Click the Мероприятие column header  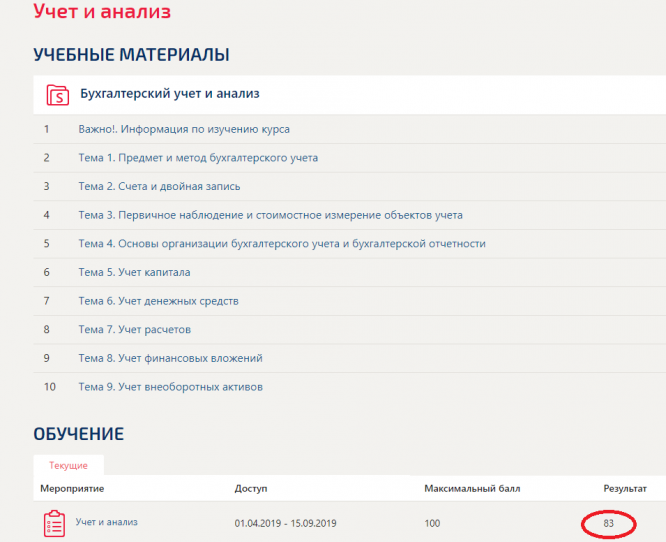[72, 489]
